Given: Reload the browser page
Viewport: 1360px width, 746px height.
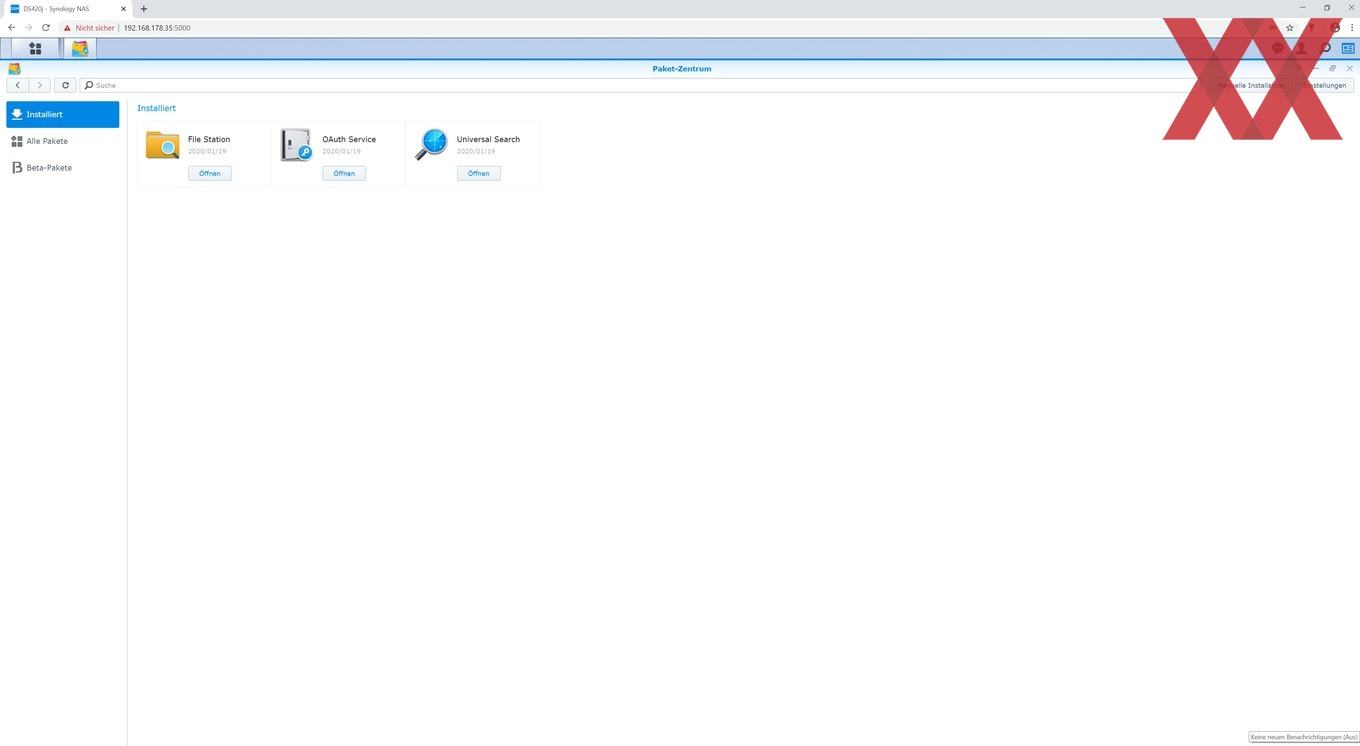Looking at the screenshot, I should (45, 28).
